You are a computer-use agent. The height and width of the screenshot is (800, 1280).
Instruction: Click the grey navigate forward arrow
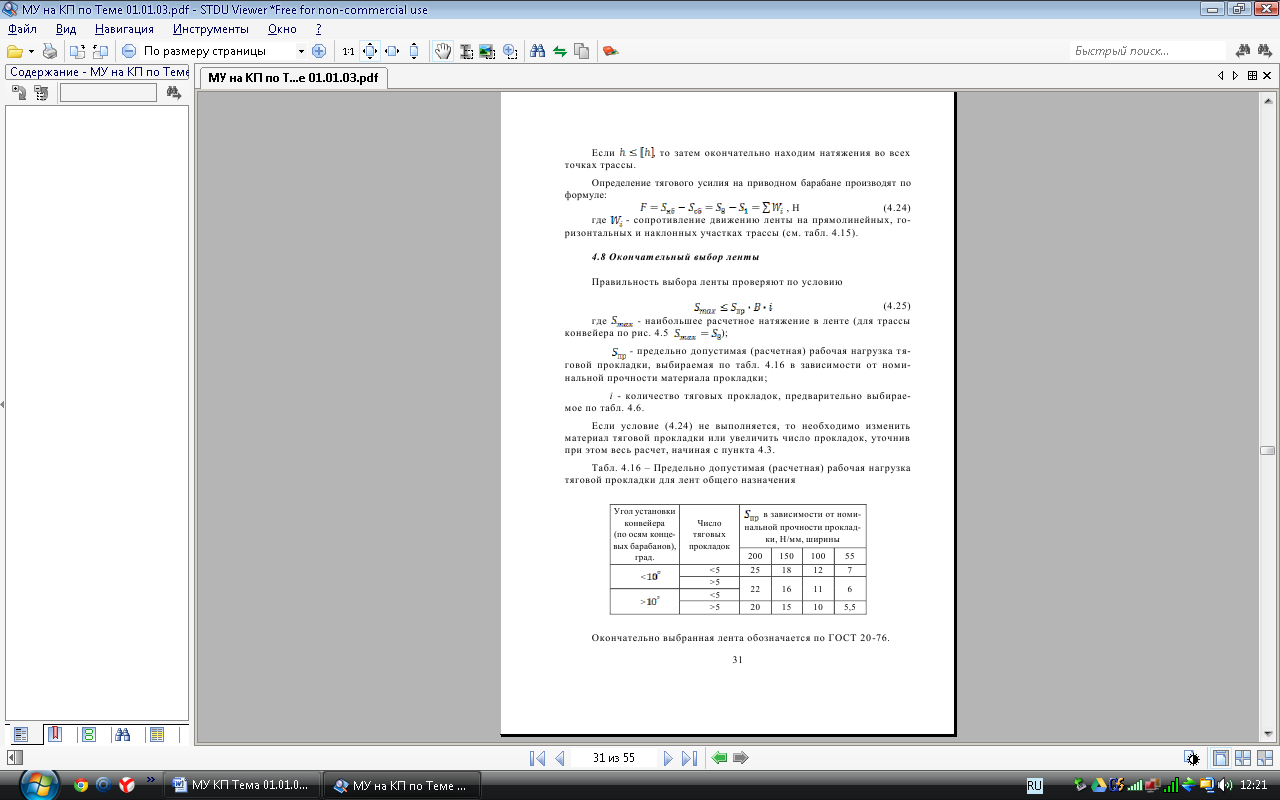[x=741, y=758]
